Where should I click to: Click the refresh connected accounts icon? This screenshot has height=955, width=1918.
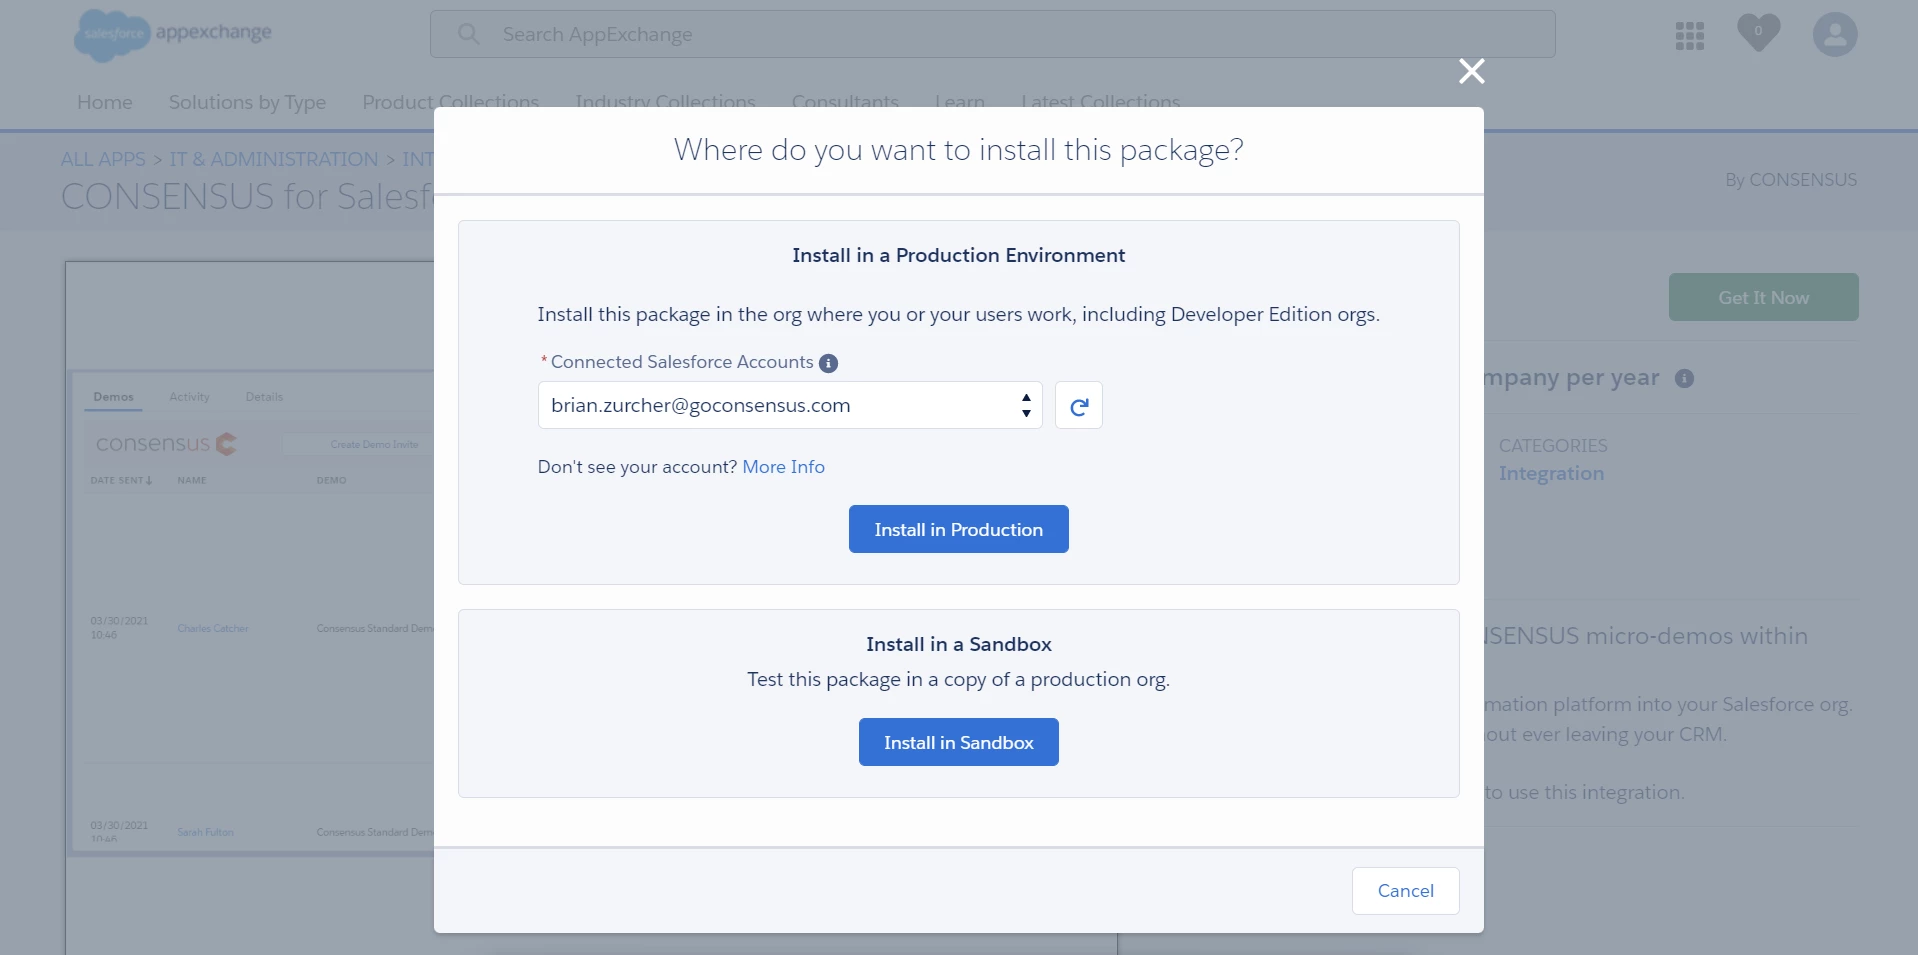coord(1078,406)
